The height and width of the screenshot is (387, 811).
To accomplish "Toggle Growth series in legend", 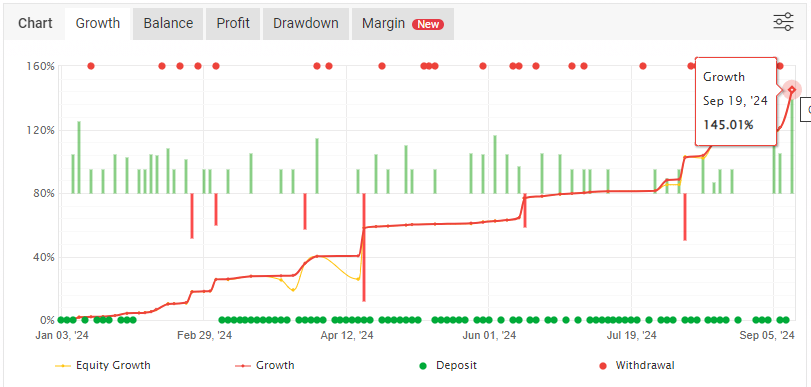I will [265, 365].
